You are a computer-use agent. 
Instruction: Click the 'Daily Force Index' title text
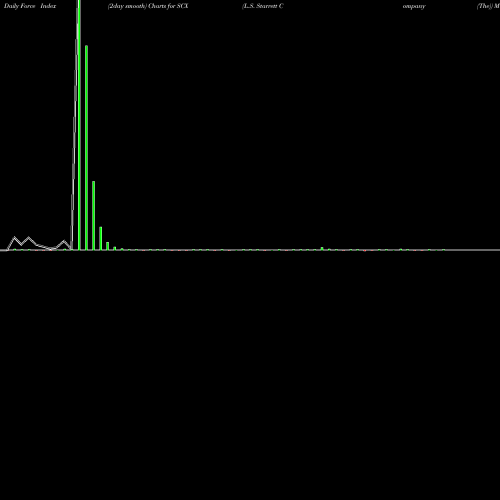pos(30,6)
